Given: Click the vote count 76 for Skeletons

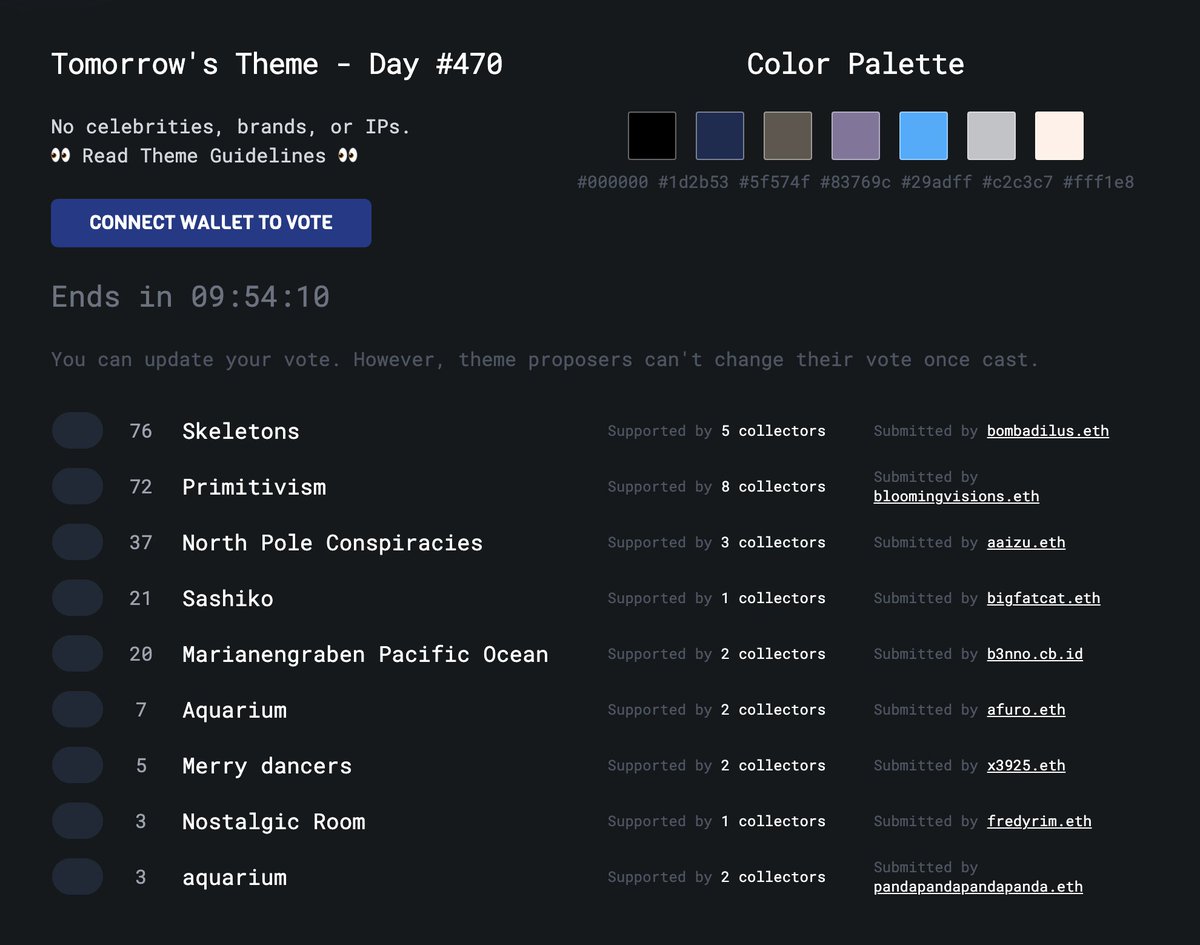Looking at the screenshot, I should [x=141, y=431].
